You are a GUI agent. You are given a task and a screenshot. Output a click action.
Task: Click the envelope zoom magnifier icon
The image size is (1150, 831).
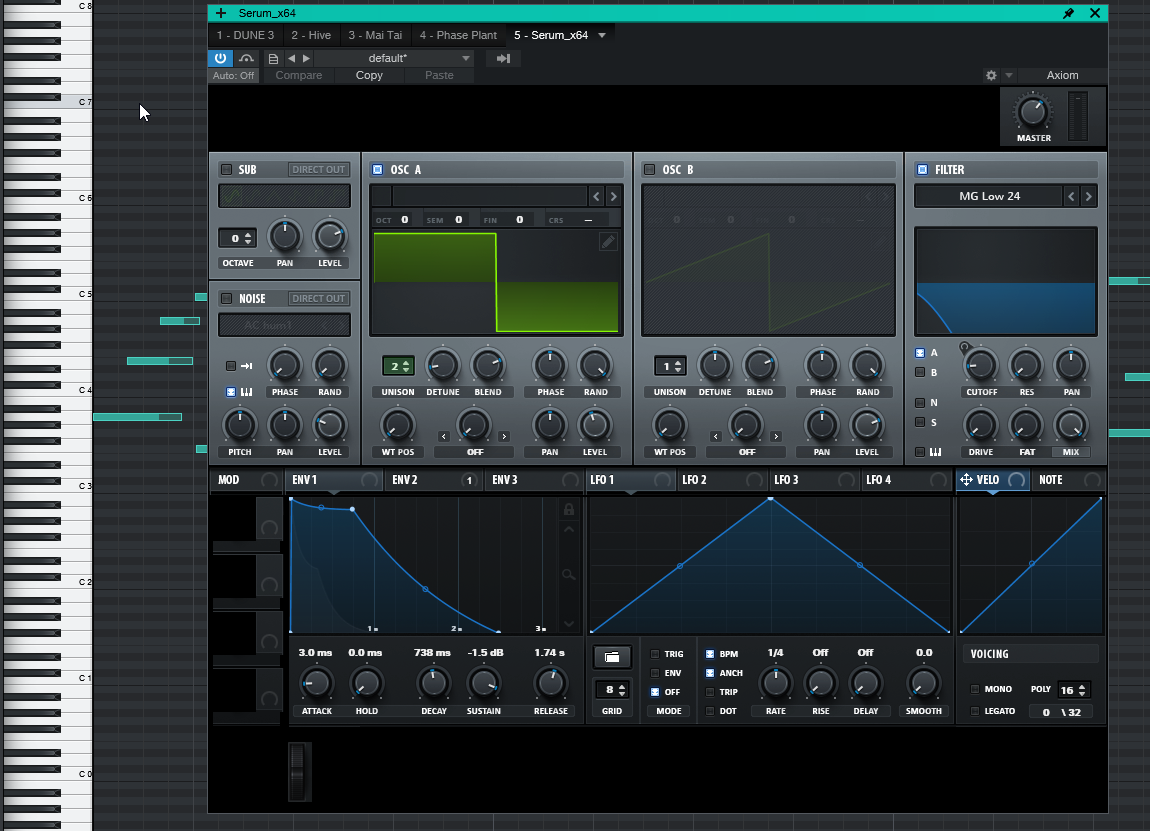568,574
